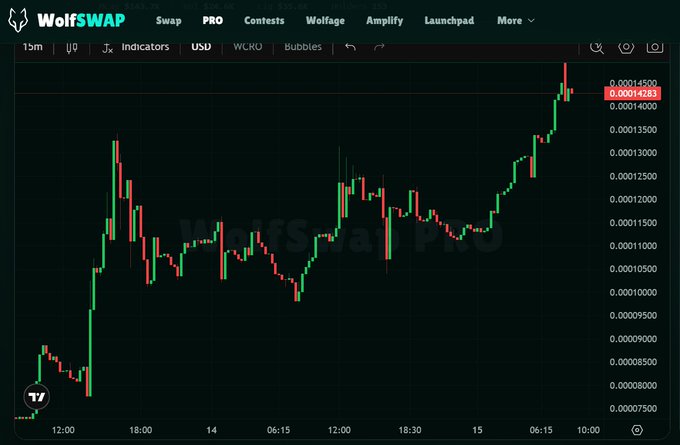Expand the More dropdown menu
This screenshot has height=445, width=680.
516,20
